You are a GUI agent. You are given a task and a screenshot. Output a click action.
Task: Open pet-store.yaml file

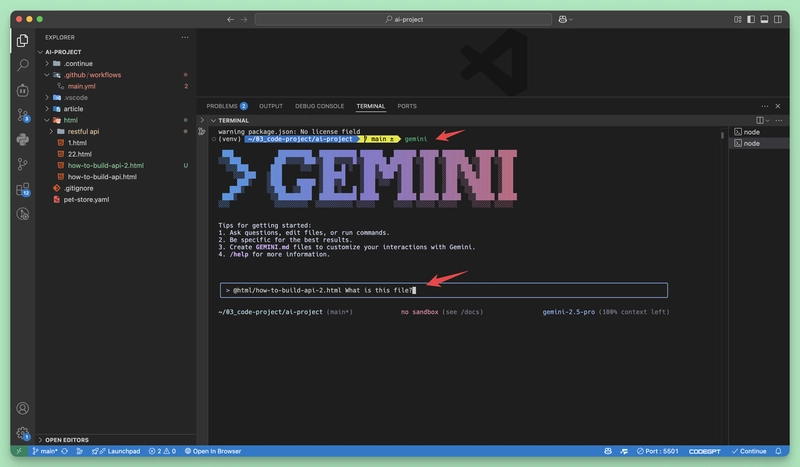86,200
